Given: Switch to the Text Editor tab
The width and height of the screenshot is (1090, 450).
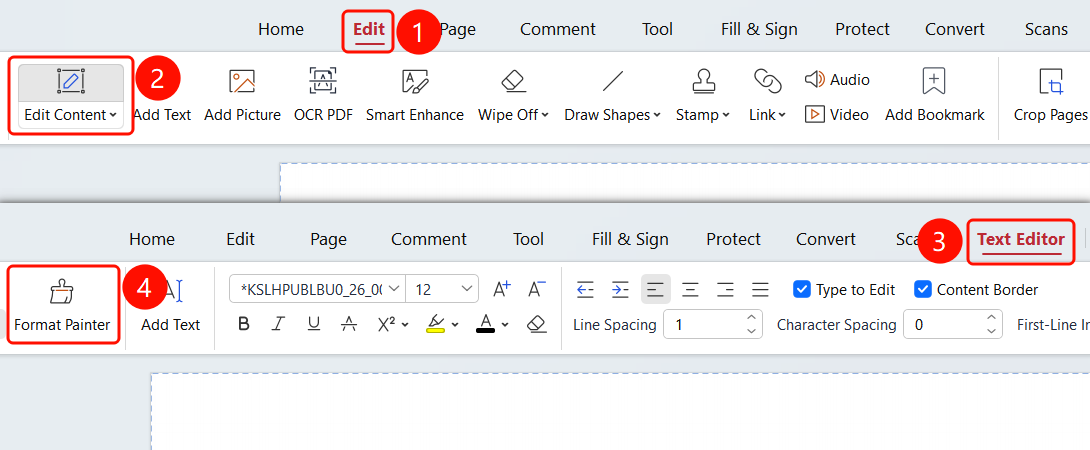Looking at the screenshot, I should [x=1020, y=240].
